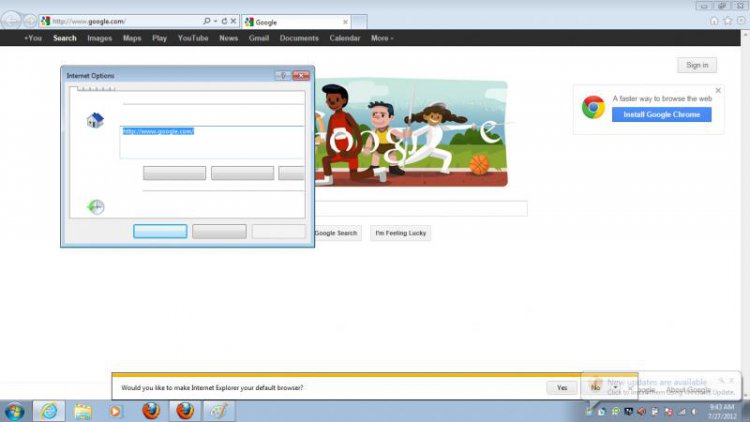Open Documents from the Google bar
This screenshot has height=422, width=750.
299,38
